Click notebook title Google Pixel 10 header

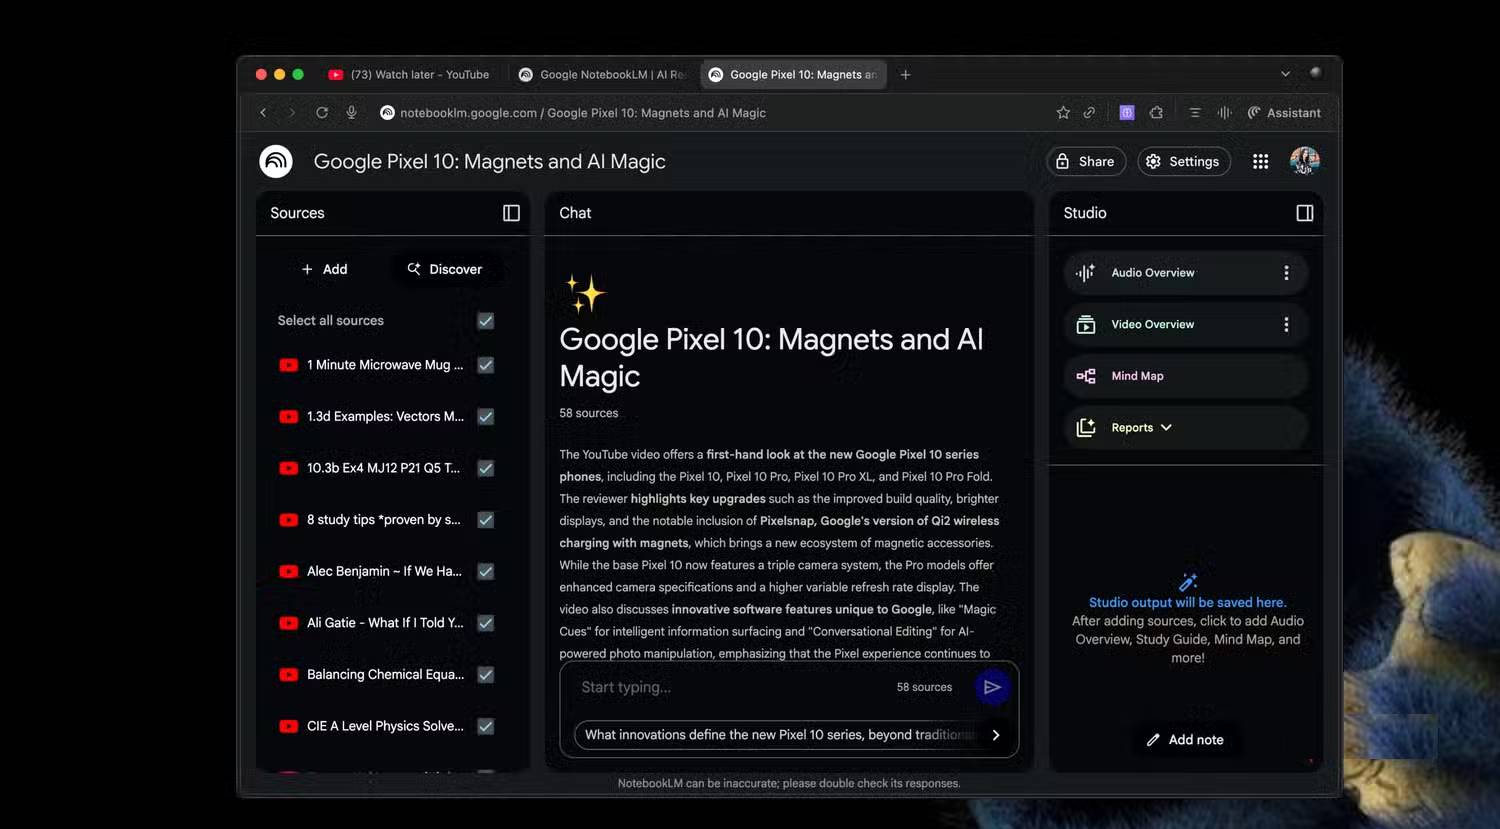click(490, 161)
